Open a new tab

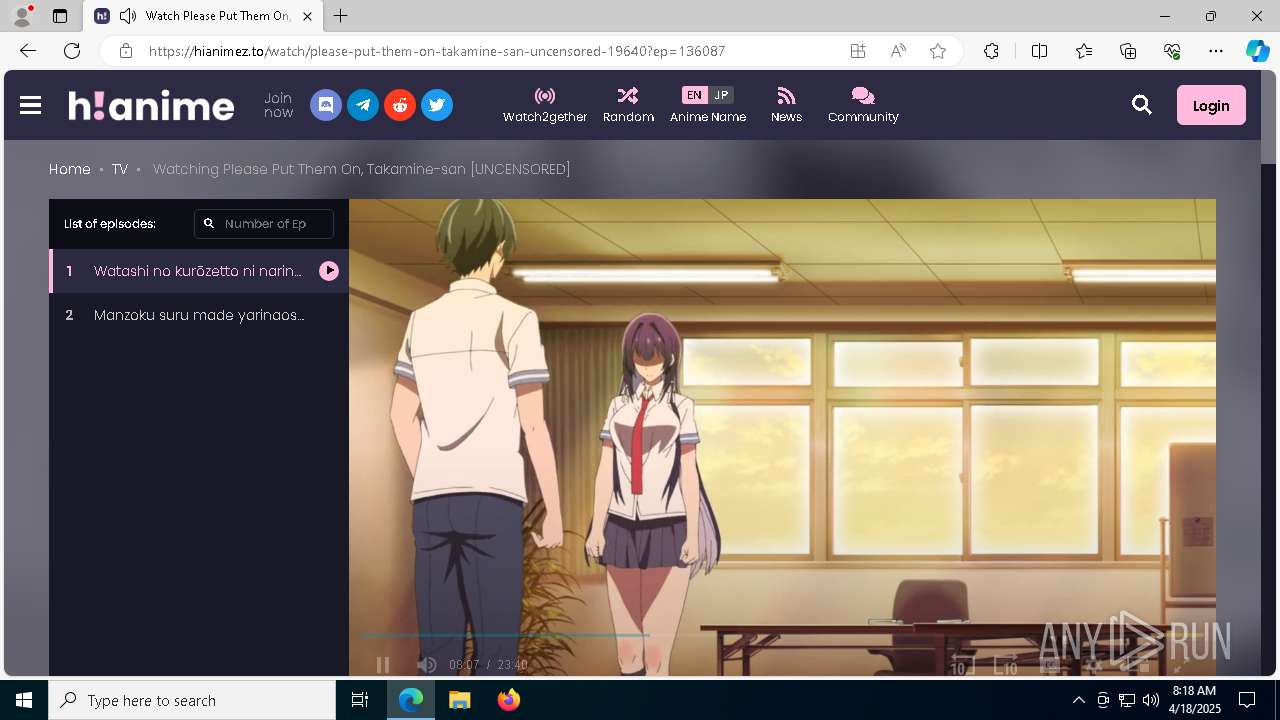point(341,16)
